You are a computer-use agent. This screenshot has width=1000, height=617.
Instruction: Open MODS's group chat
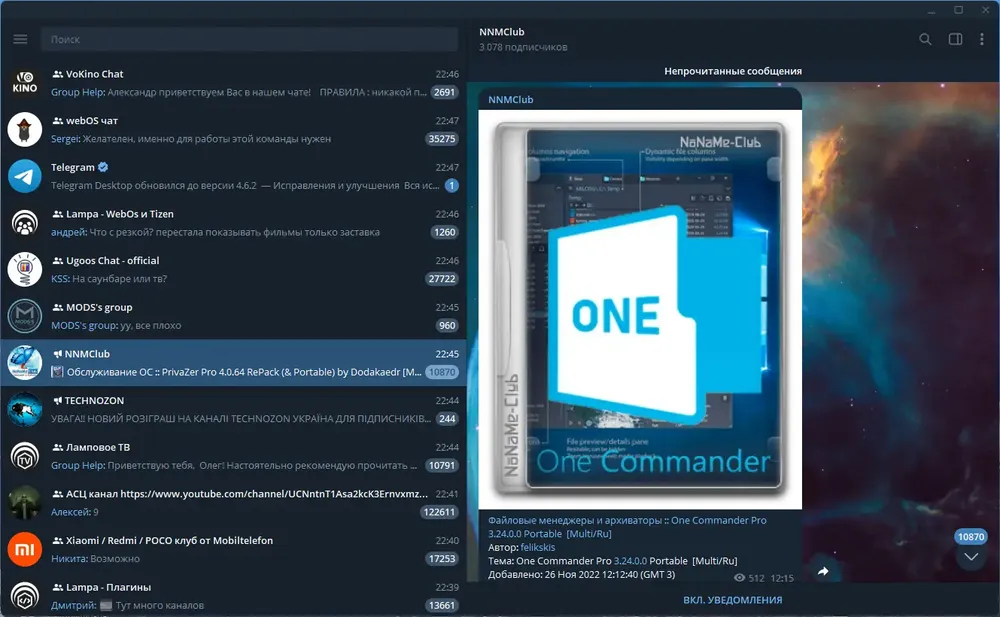point(233,315)
